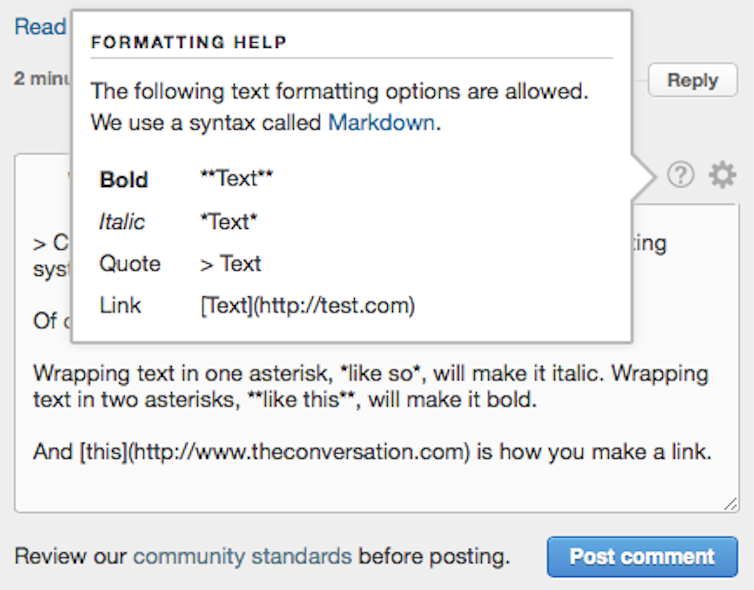
Task: Submit with the Post comment button
Action: pyautogui.click(x=642, y=556)
